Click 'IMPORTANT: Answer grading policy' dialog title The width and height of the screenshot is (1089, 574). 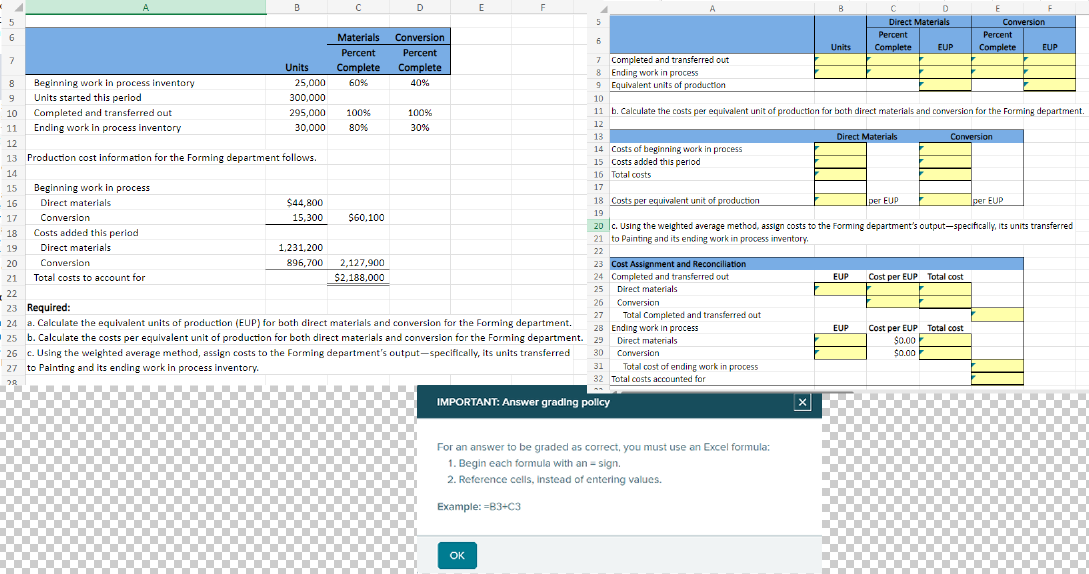click(523, 402)
